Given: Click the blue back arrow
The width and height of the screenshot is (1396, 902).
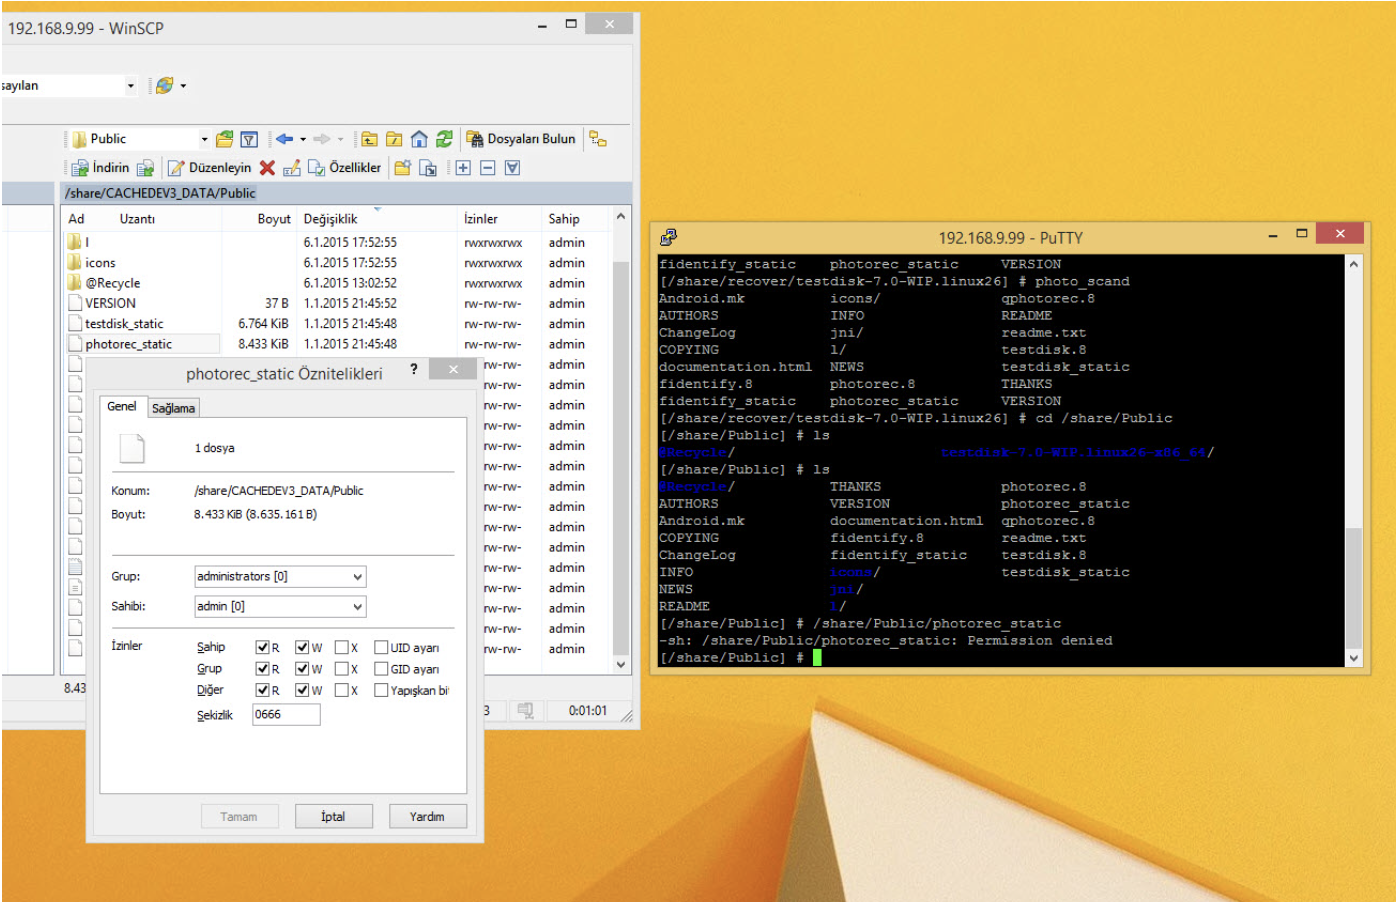Looking at the screenshot, I should (x=284, y=139).
